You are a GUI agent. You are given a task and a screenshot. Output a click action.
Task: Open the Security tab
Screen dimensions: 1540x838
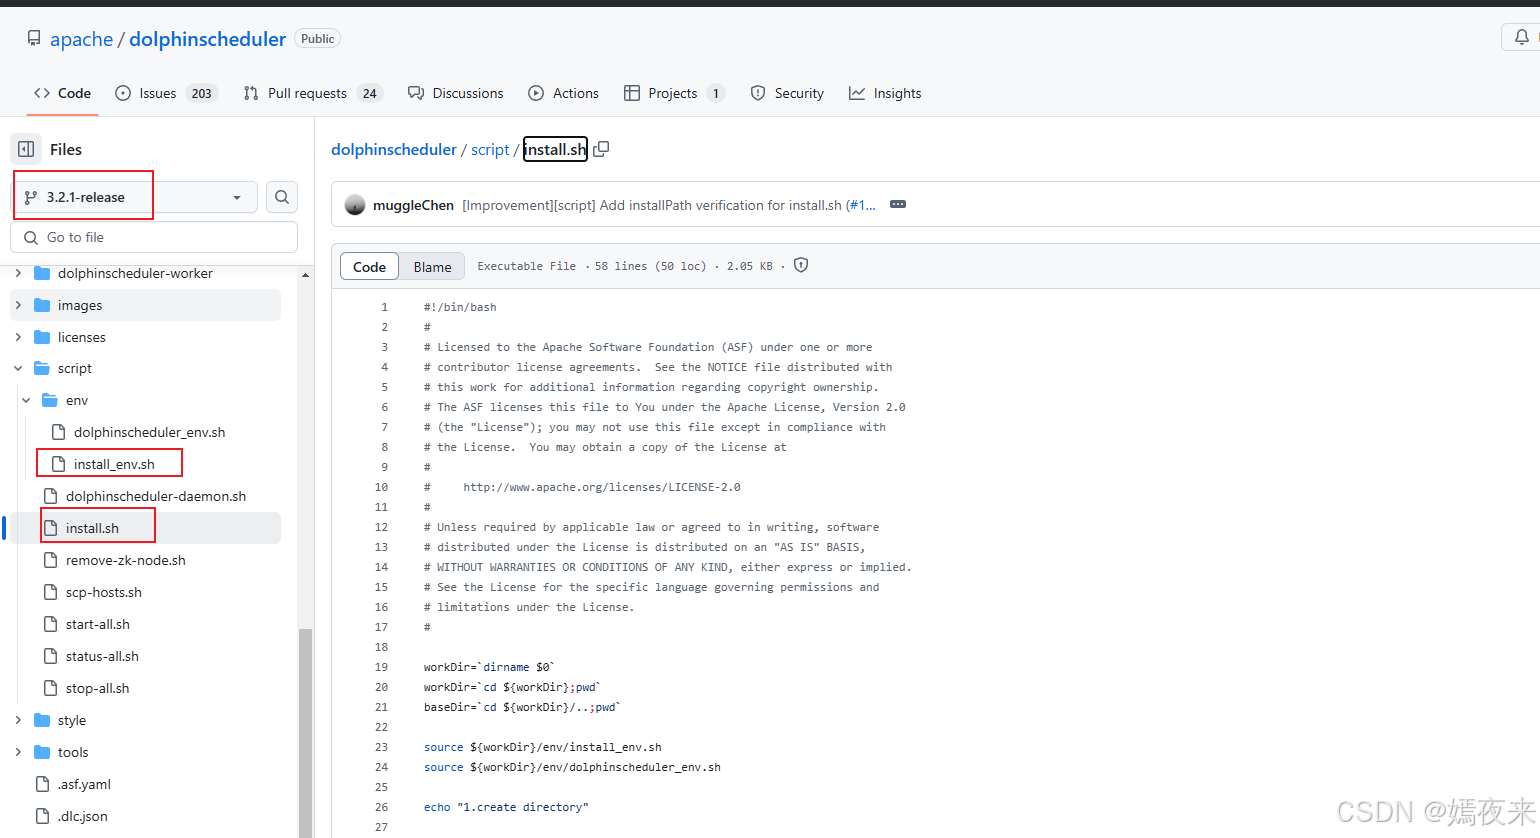(787, 93)
